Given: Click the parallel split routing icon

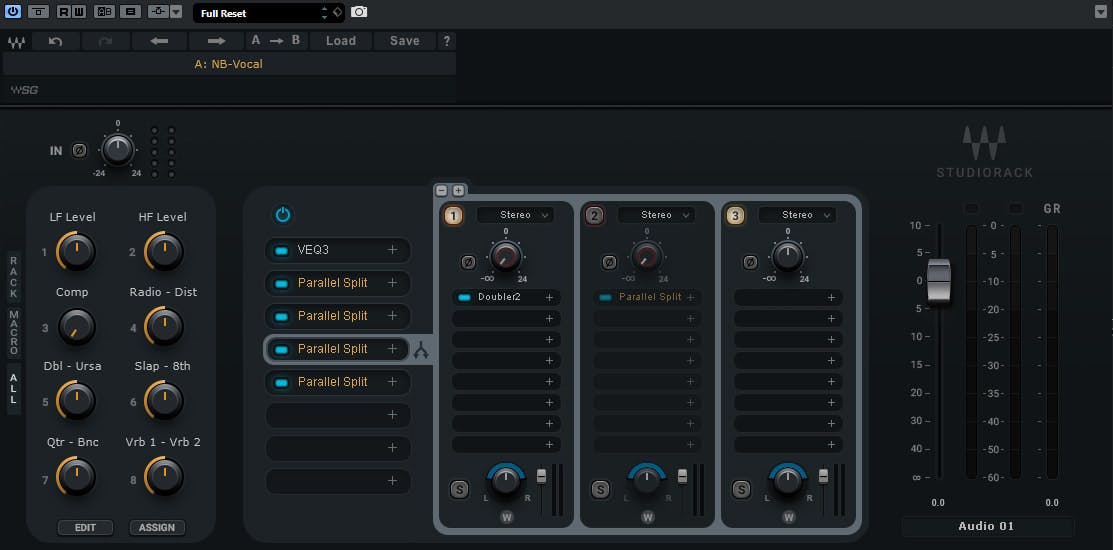Looking at the screenshot, I should pyautogui.click(x=422, y=350).
